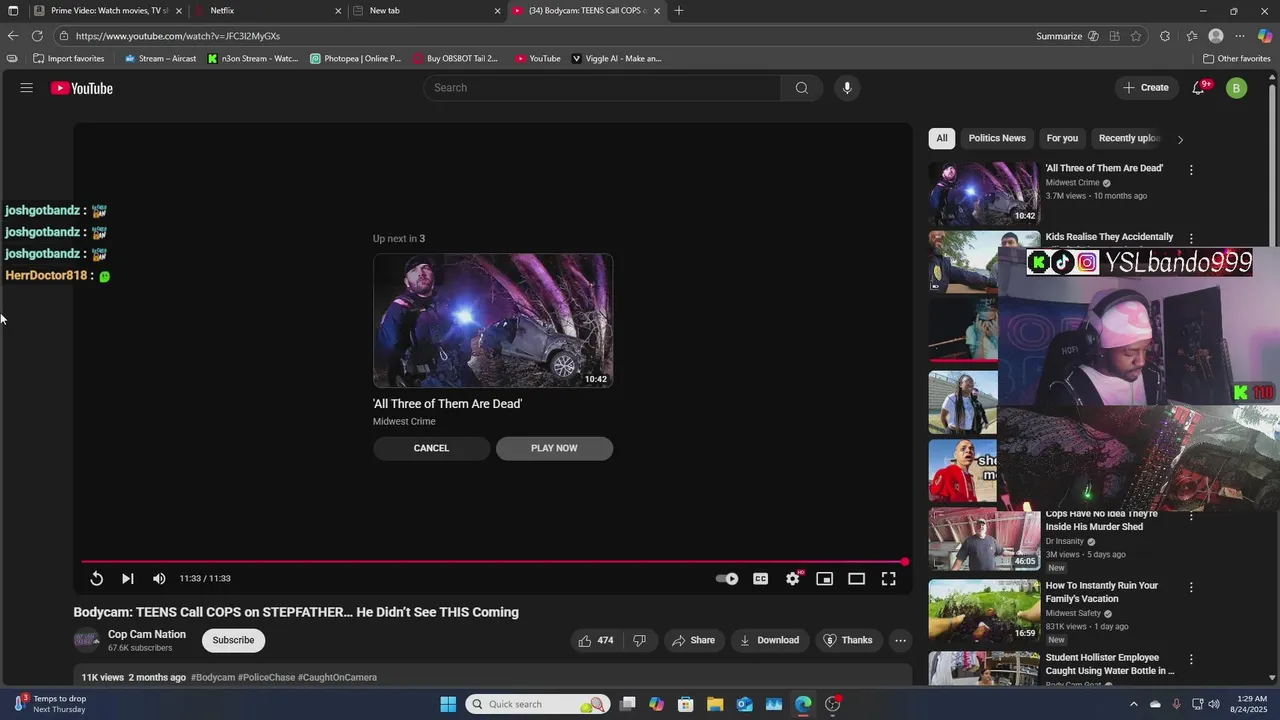Click the taskbar volume icon
The width and height of the screenshot is (1280, 720).
[x=1215, y=704]
